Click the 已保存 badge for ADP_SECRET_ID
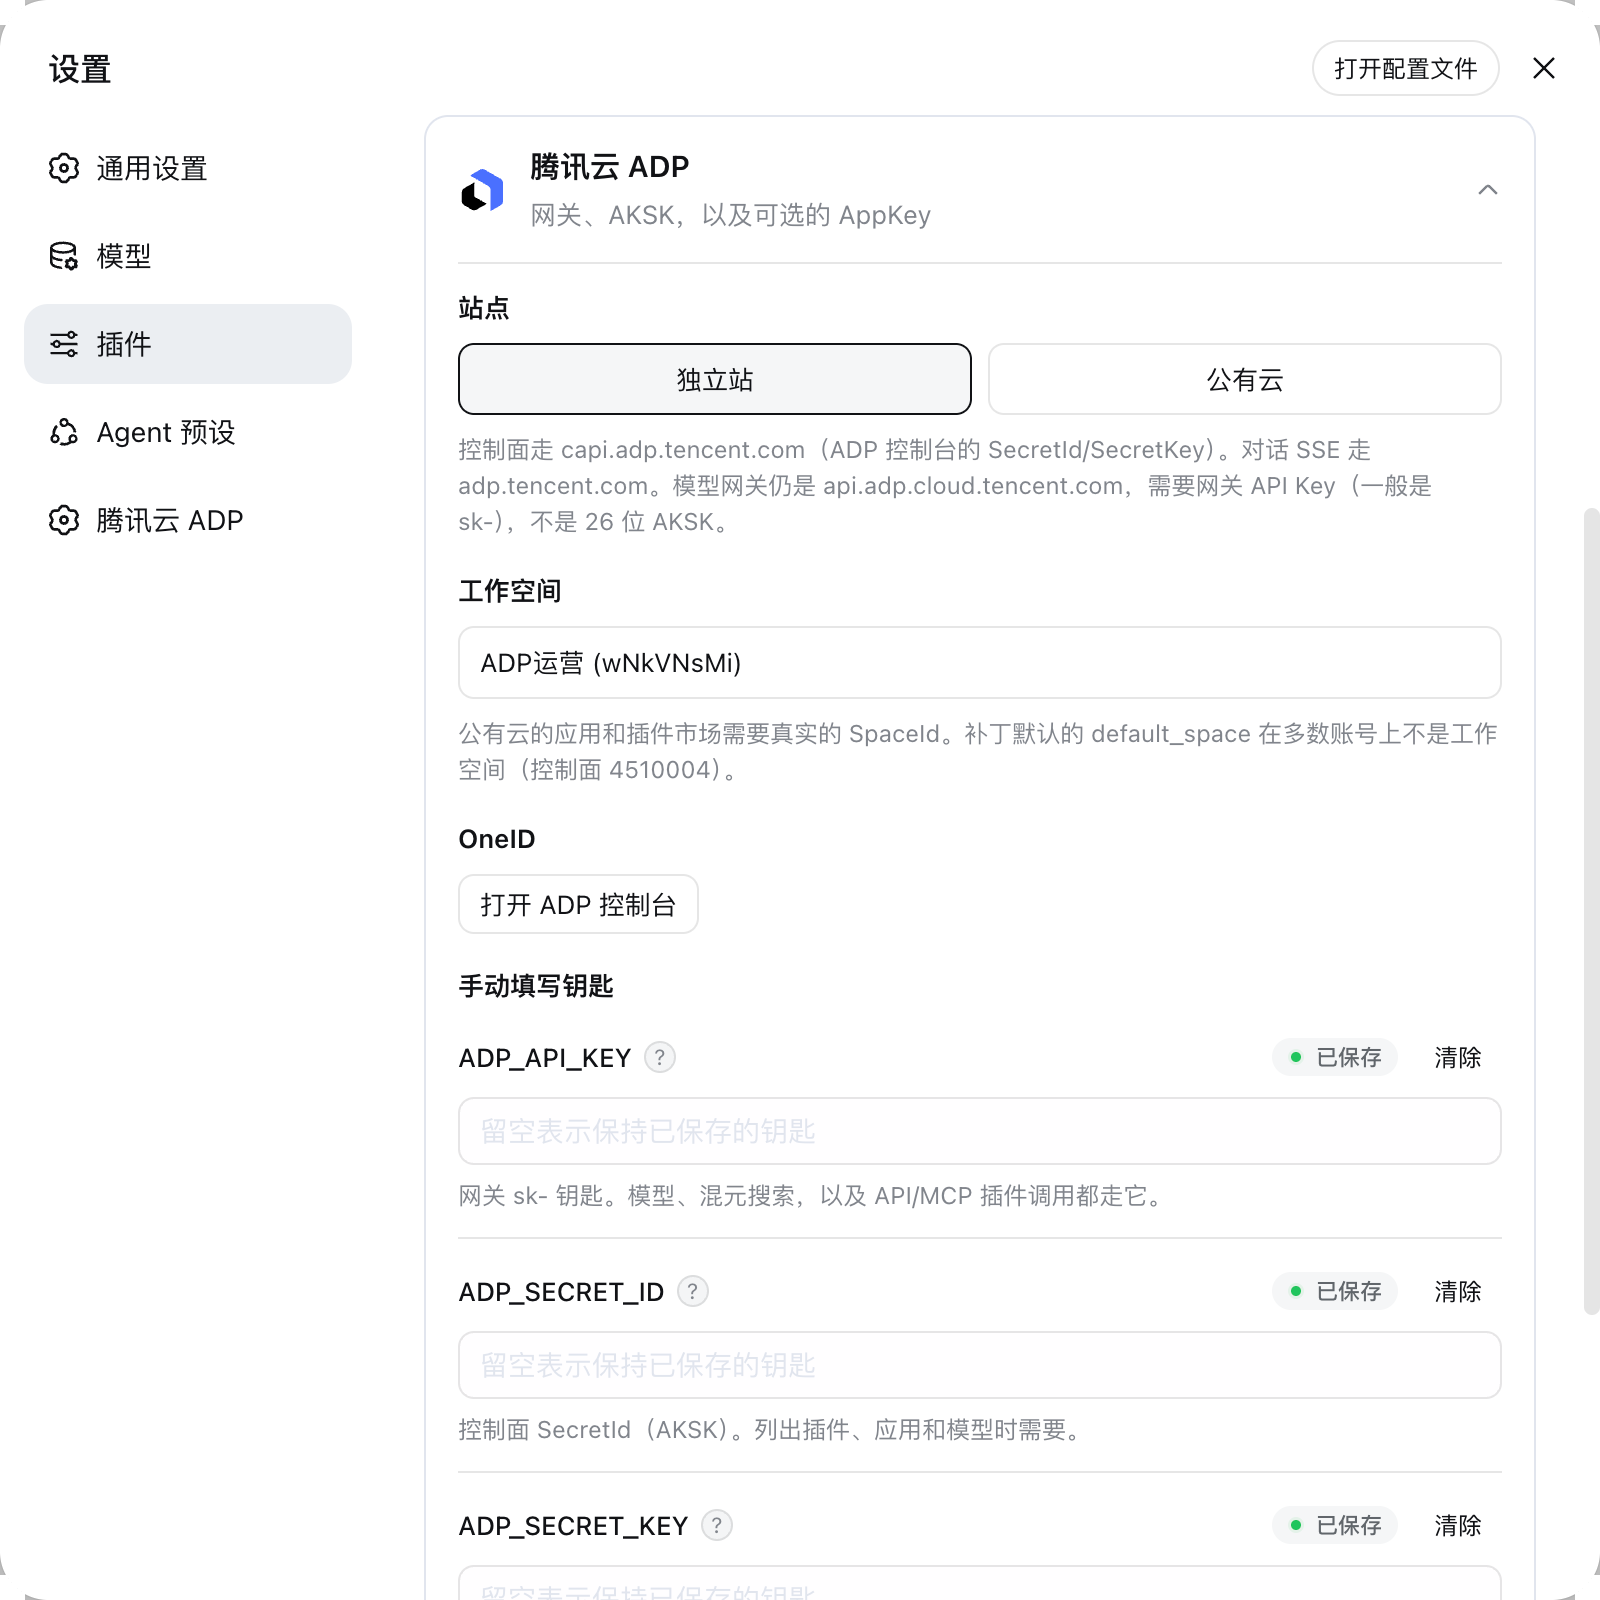Viewport: 1600px width, 1600px height. [x=1335, y=1291]
